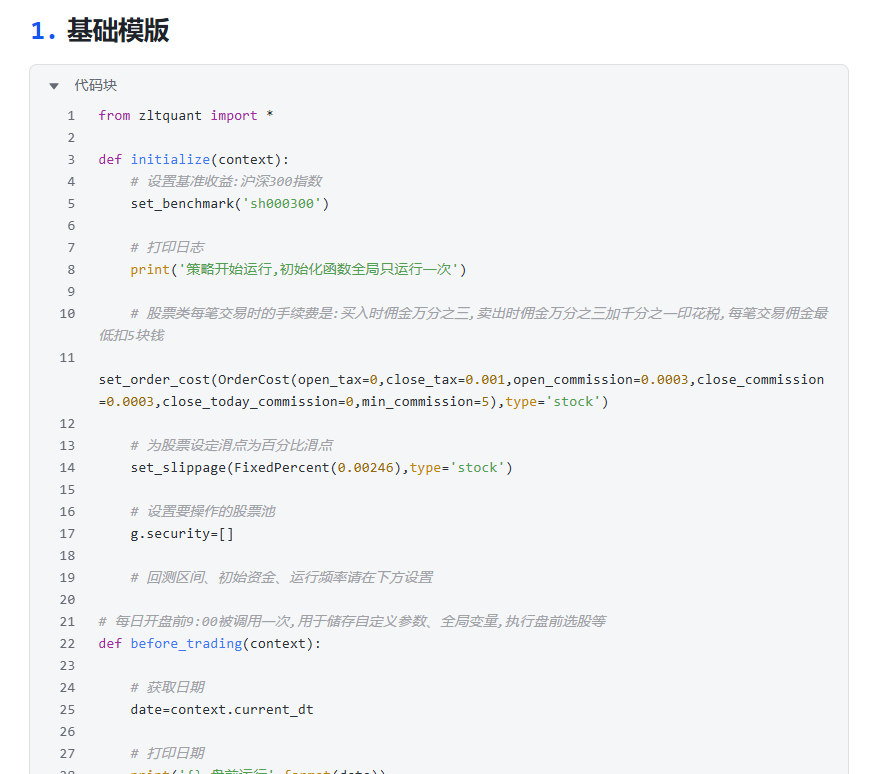
Task: Click the 设置基准收益 comment line
Action: 226,182
